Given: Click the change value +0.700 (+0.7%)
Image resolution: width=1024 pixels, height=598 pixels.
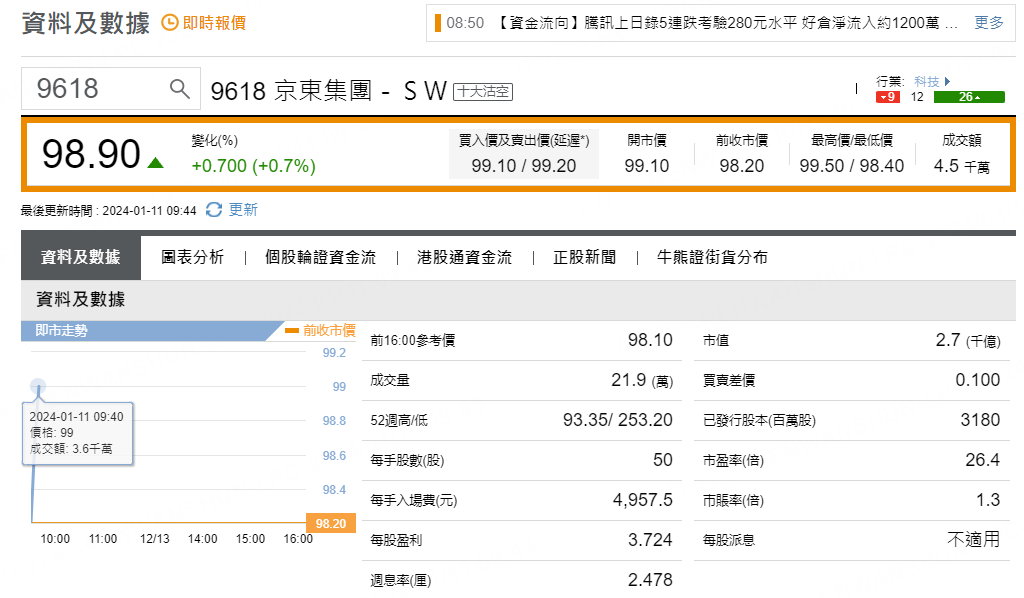Looking at the screenshot, I should click(x=253, y=166).
